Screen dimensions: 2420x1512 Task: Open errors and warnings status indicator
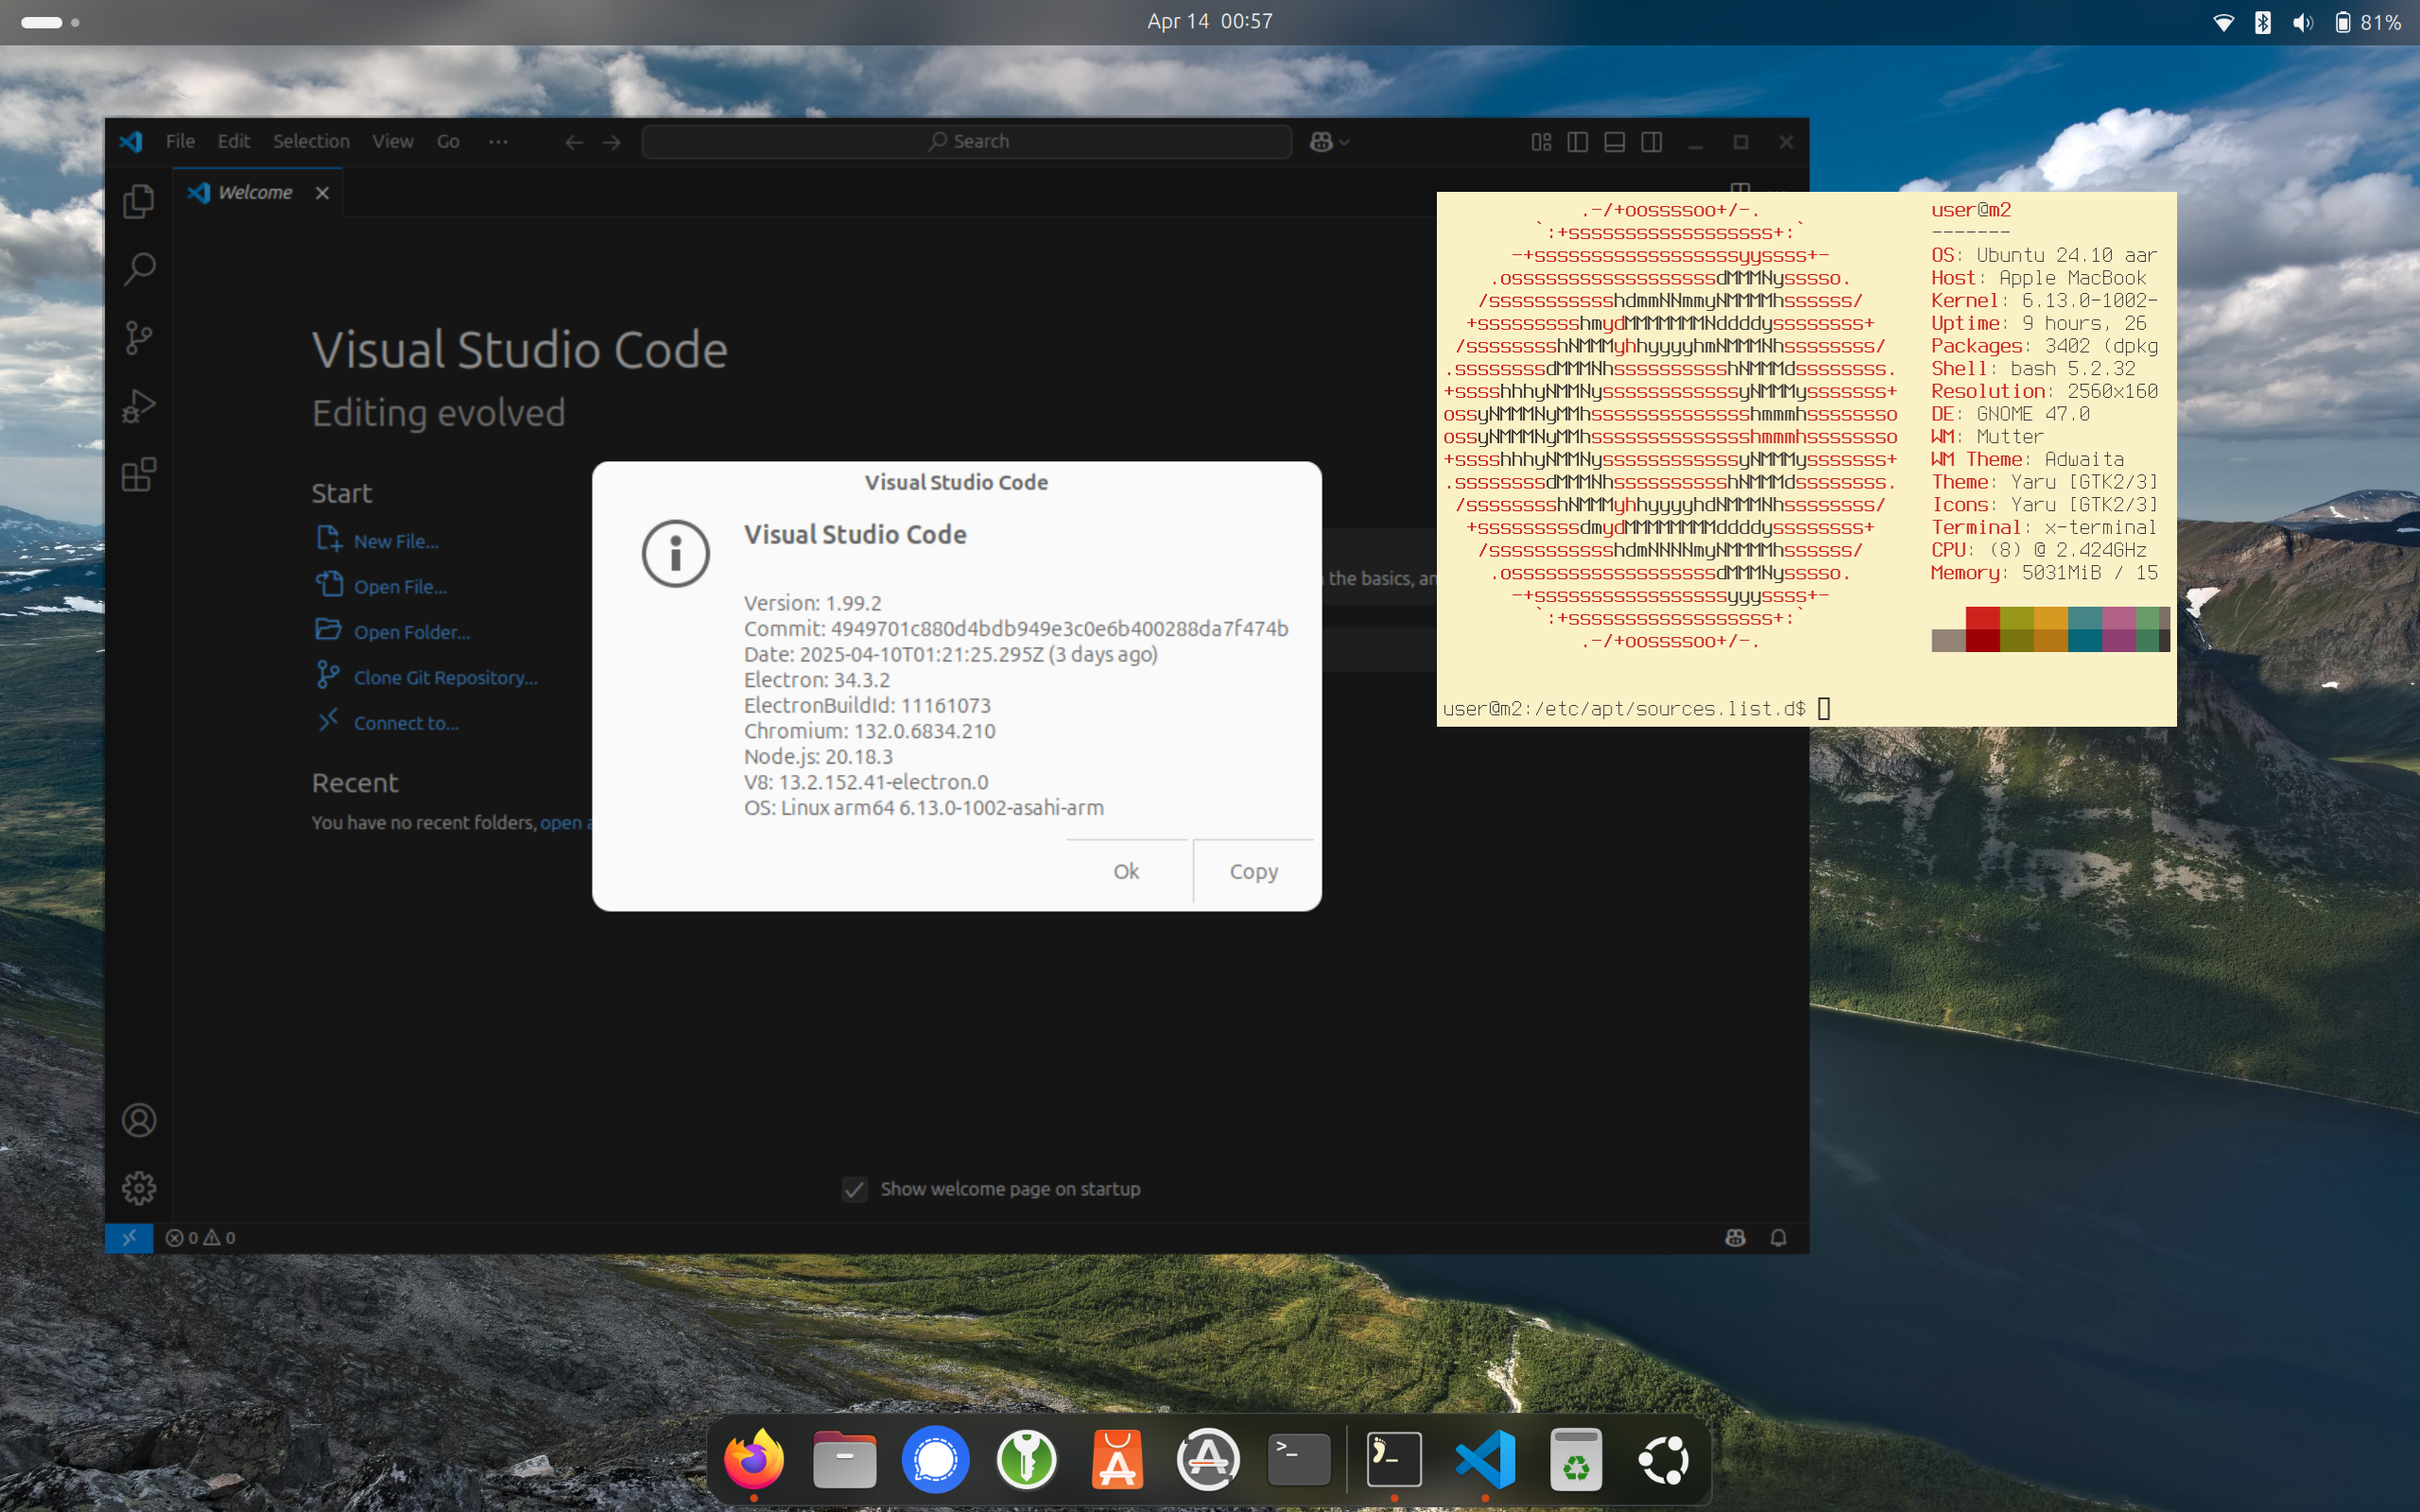tap(200, 1238)
